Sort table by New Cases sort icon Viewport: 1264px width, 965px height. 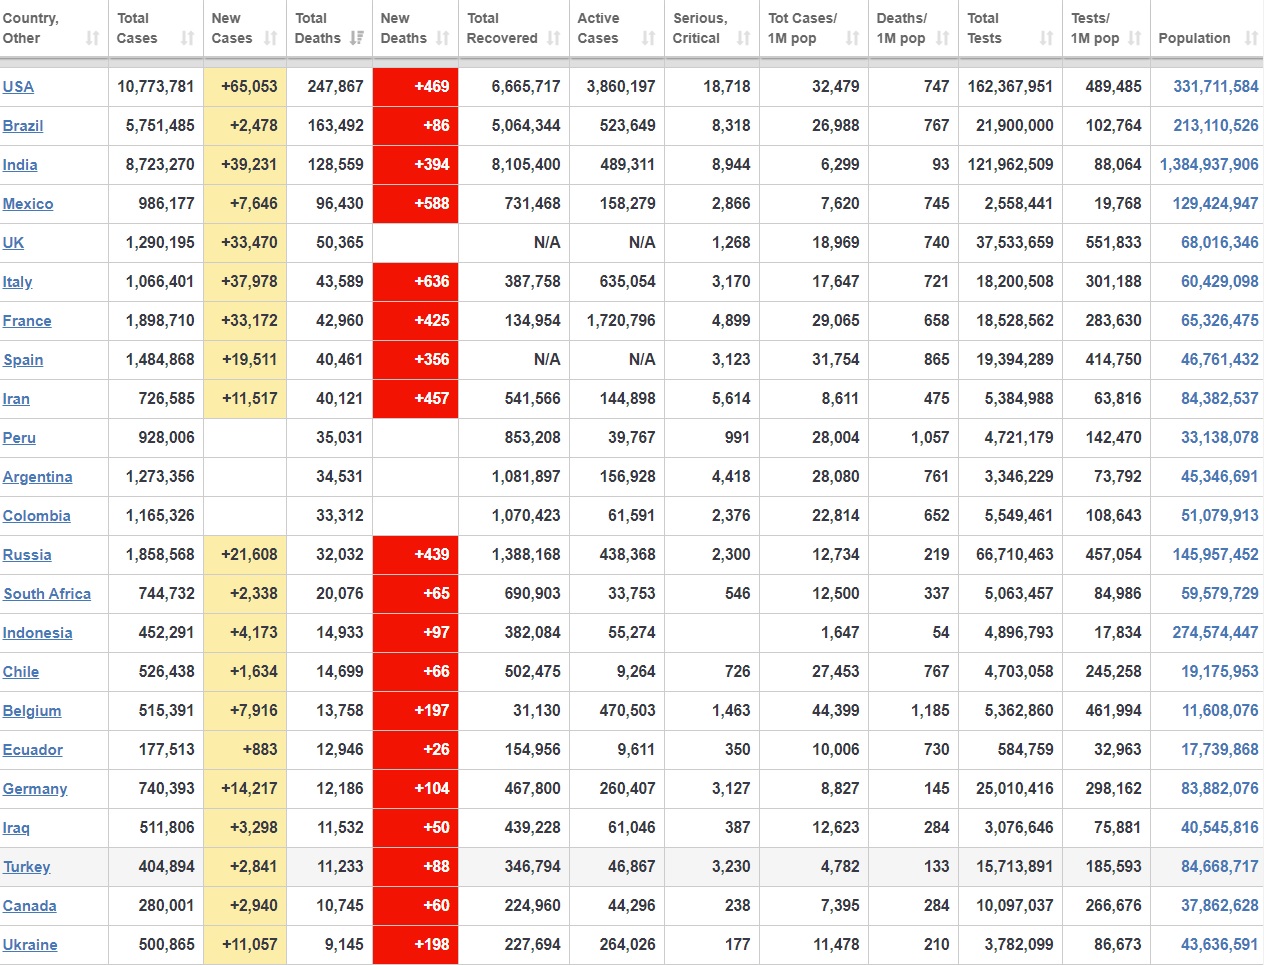270,38
